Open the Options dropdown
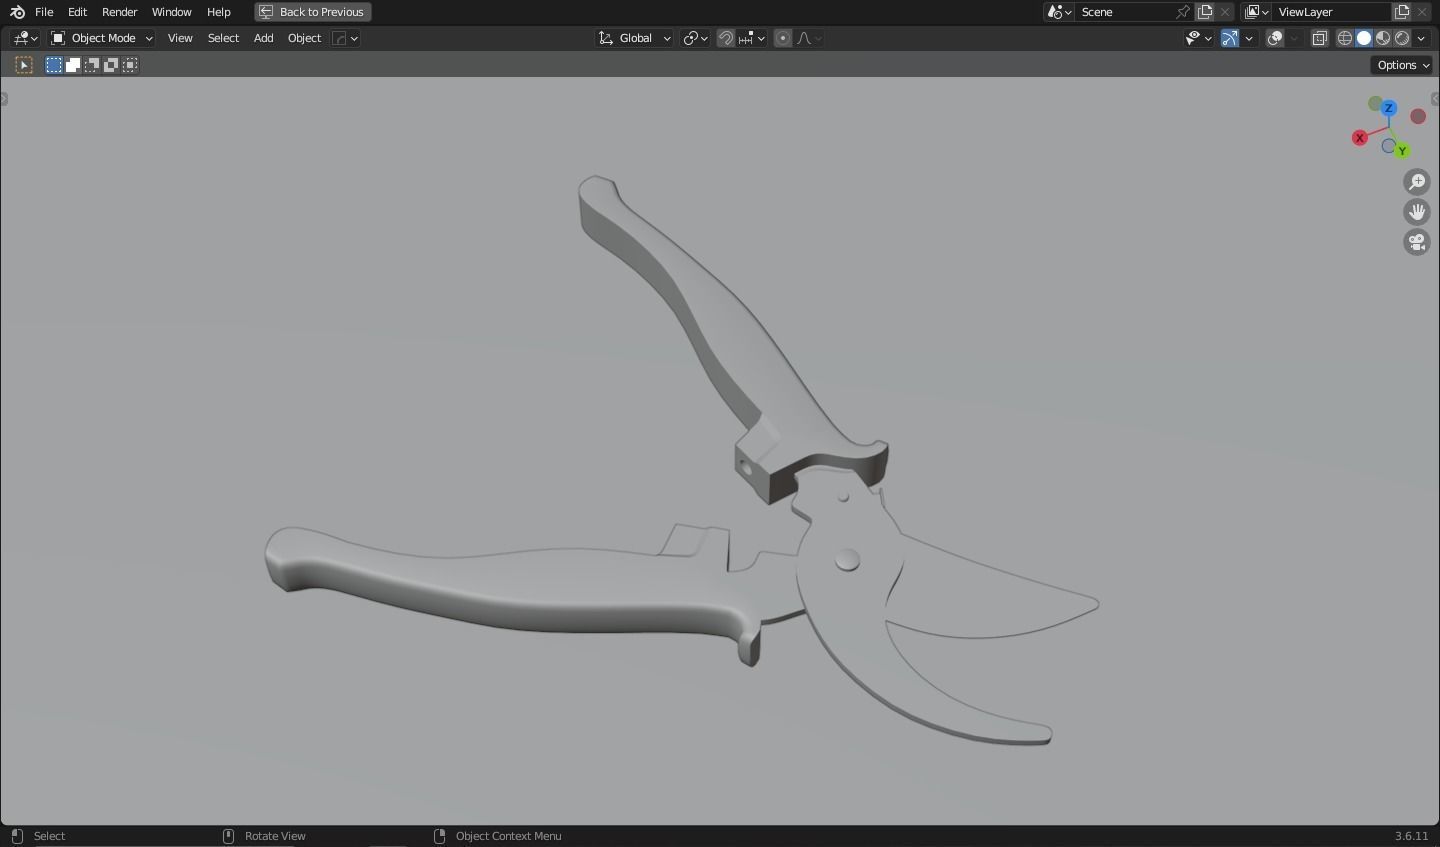 (1403, 65)
